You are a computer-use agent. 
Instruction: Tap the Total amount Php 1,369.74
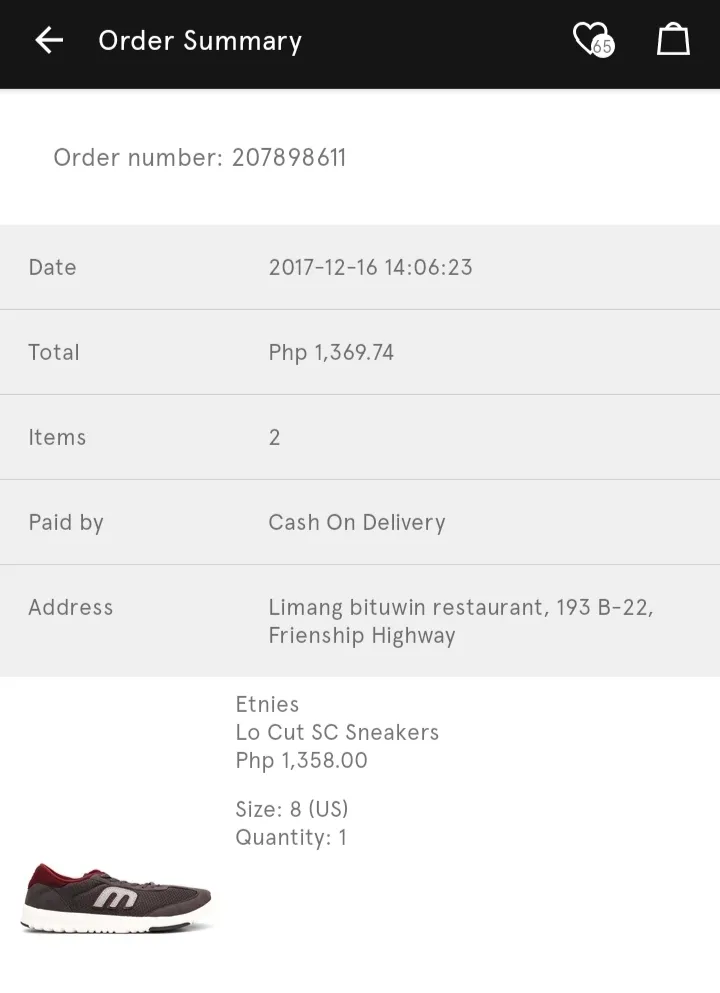point(331,353)
